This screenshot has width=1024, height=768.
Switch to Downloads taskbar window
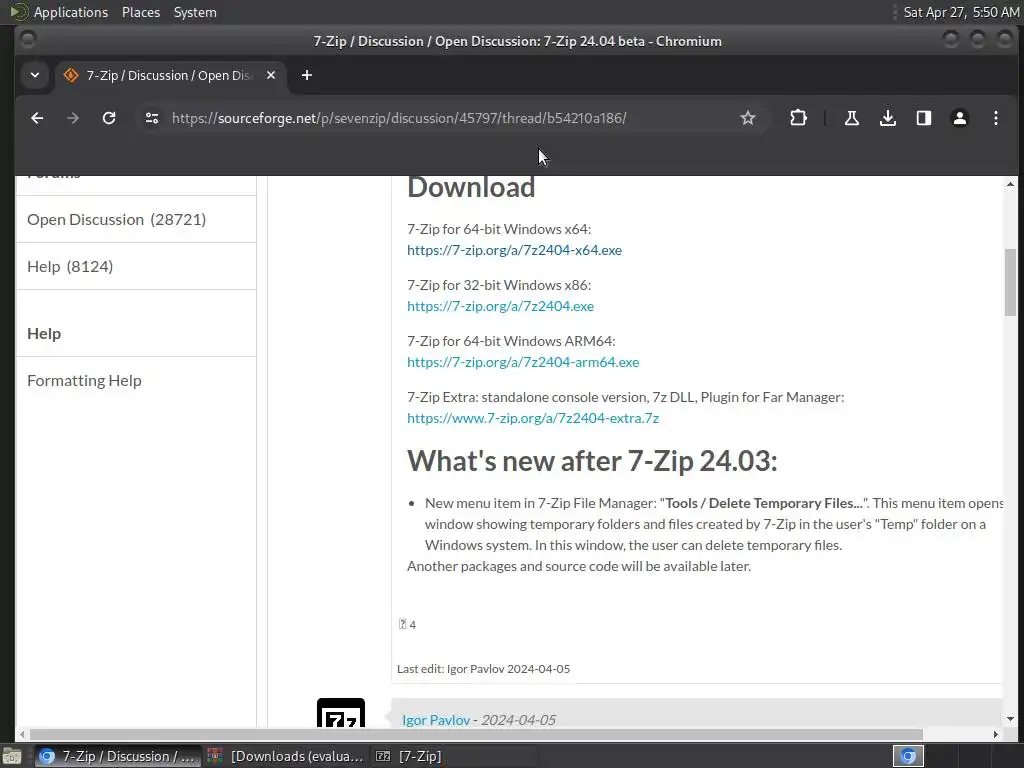pyautogui.click(x=285, y=756)
